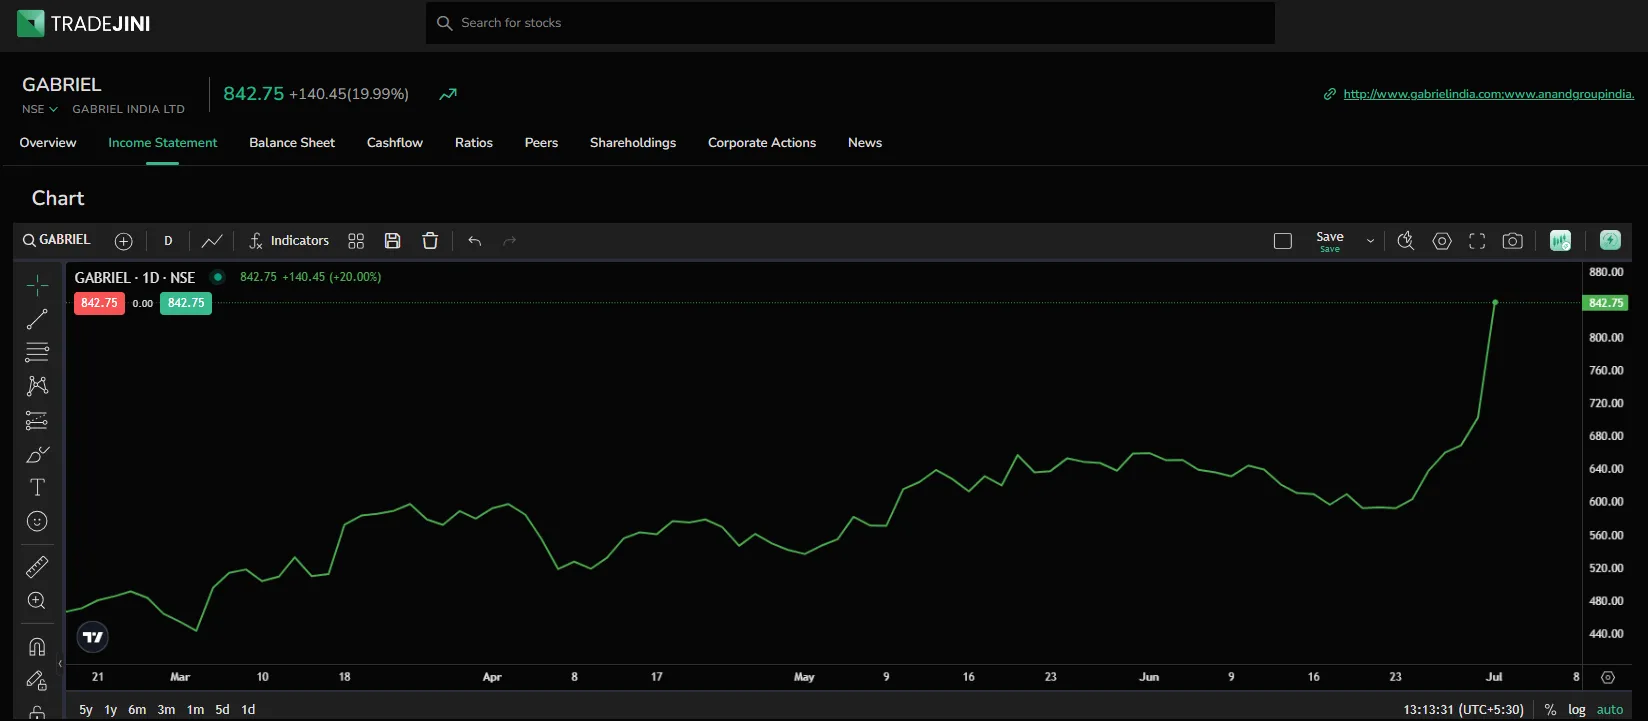The width and height of the screenshot is (1648, 721).
Task: Switch to the Balance Sheet tab
Action: point(292,143)
